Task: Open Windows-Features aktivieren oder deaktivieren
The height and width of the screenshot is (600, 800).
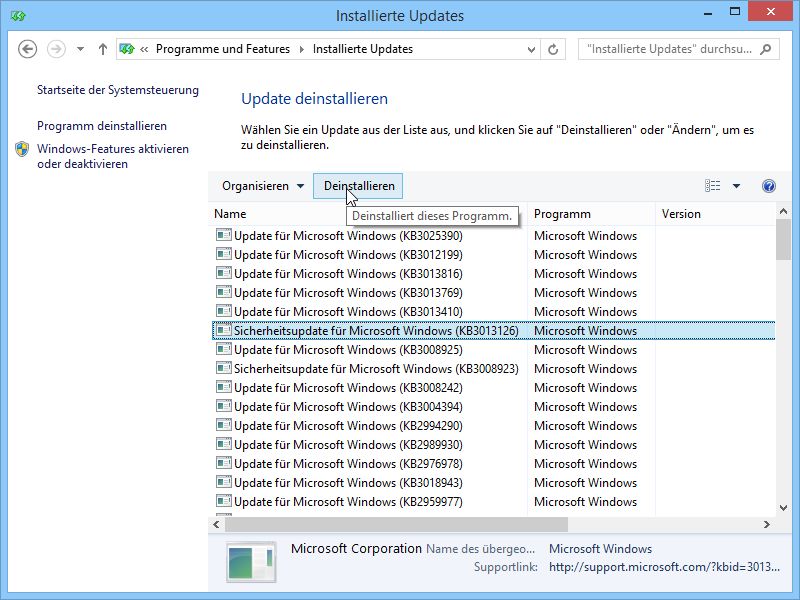Action: [113, 156]
